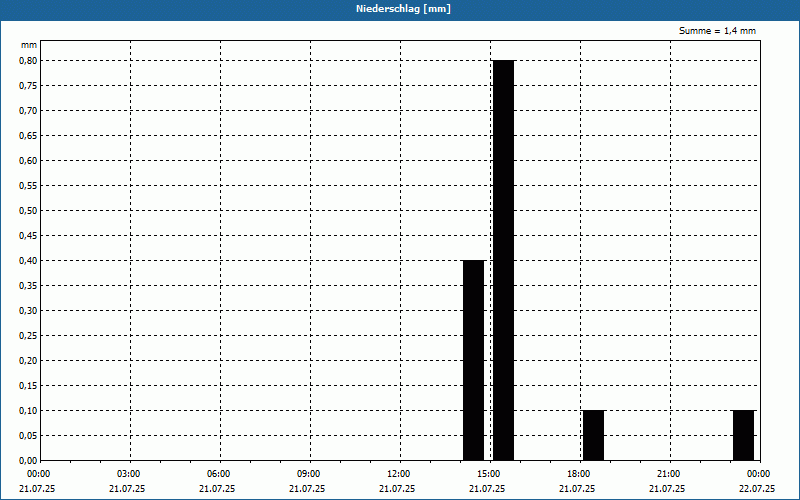Click the 0,55 y-axis value
This screenshot has height=500, width=800.
(28, 186)
